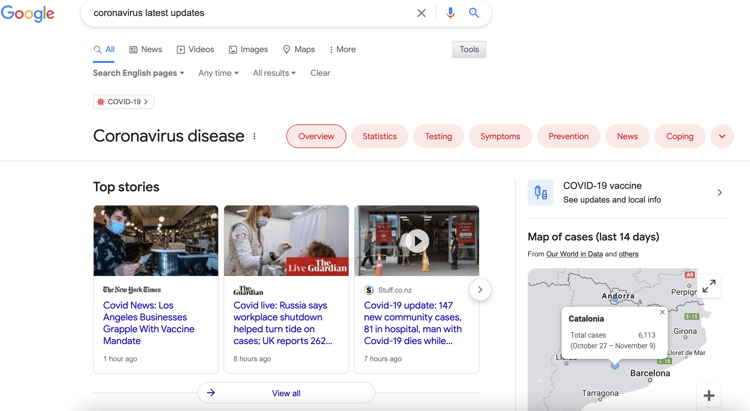The width and height of the screenshot is (750, 411).
Task: Switch to the Images tab
Action: 248,49
